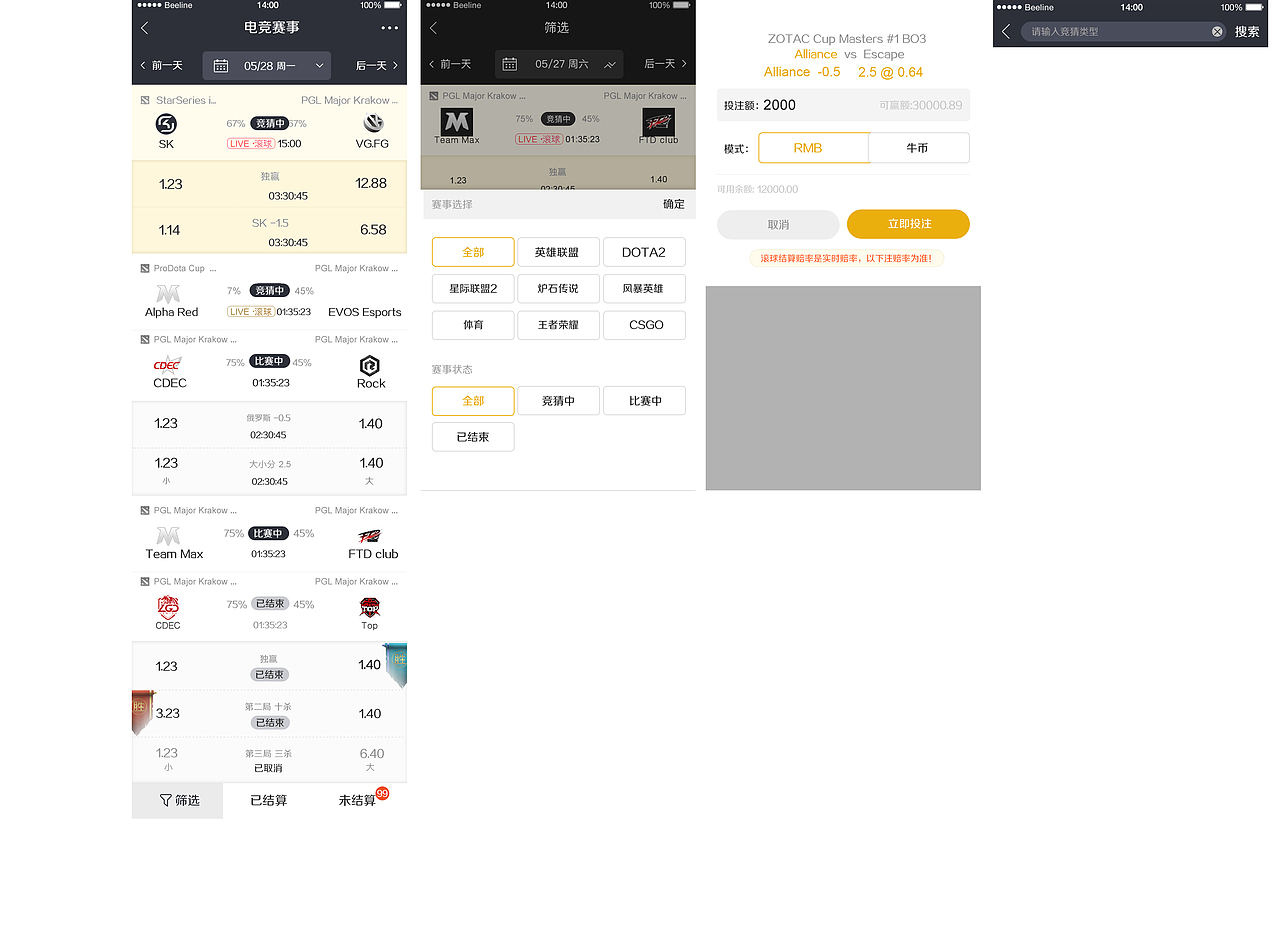Select 全部 under 赛事选择
The width and height of the screenshot is (1280, 939).
(x=473, y=252)
